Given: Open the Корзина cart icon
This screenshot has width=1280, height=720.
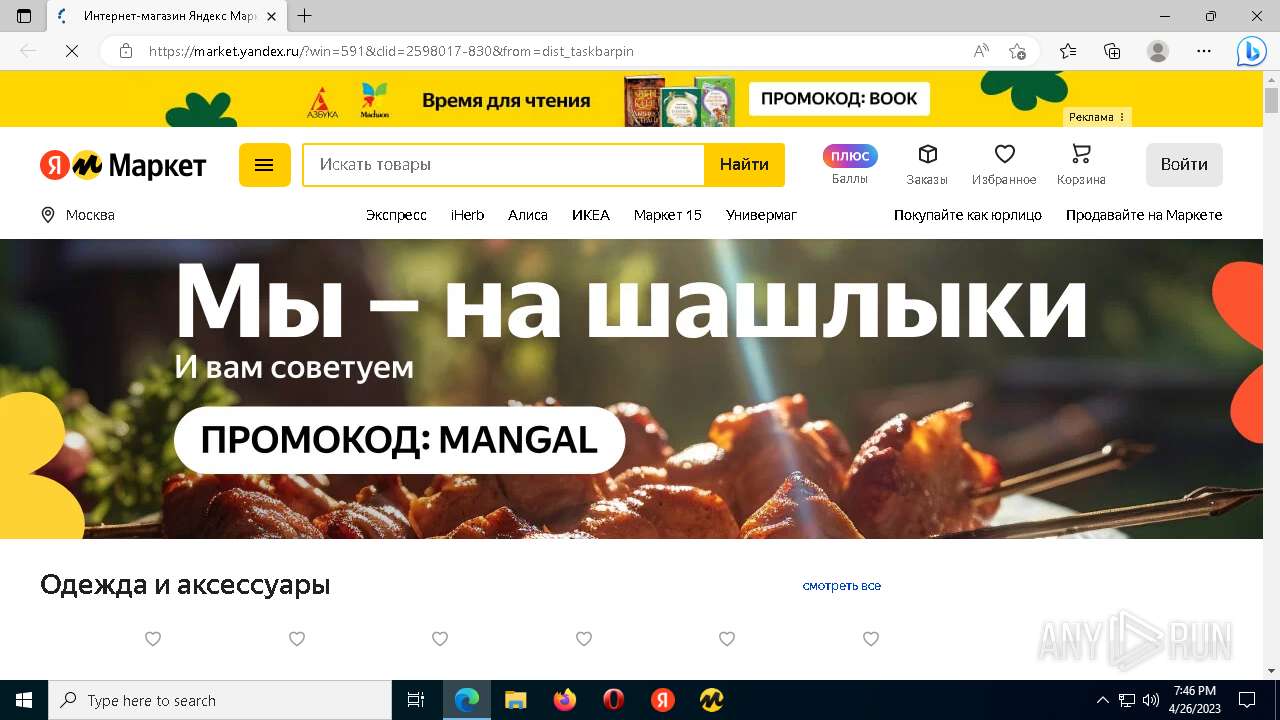Looking at the screenshot, I should click(1081, 165).
